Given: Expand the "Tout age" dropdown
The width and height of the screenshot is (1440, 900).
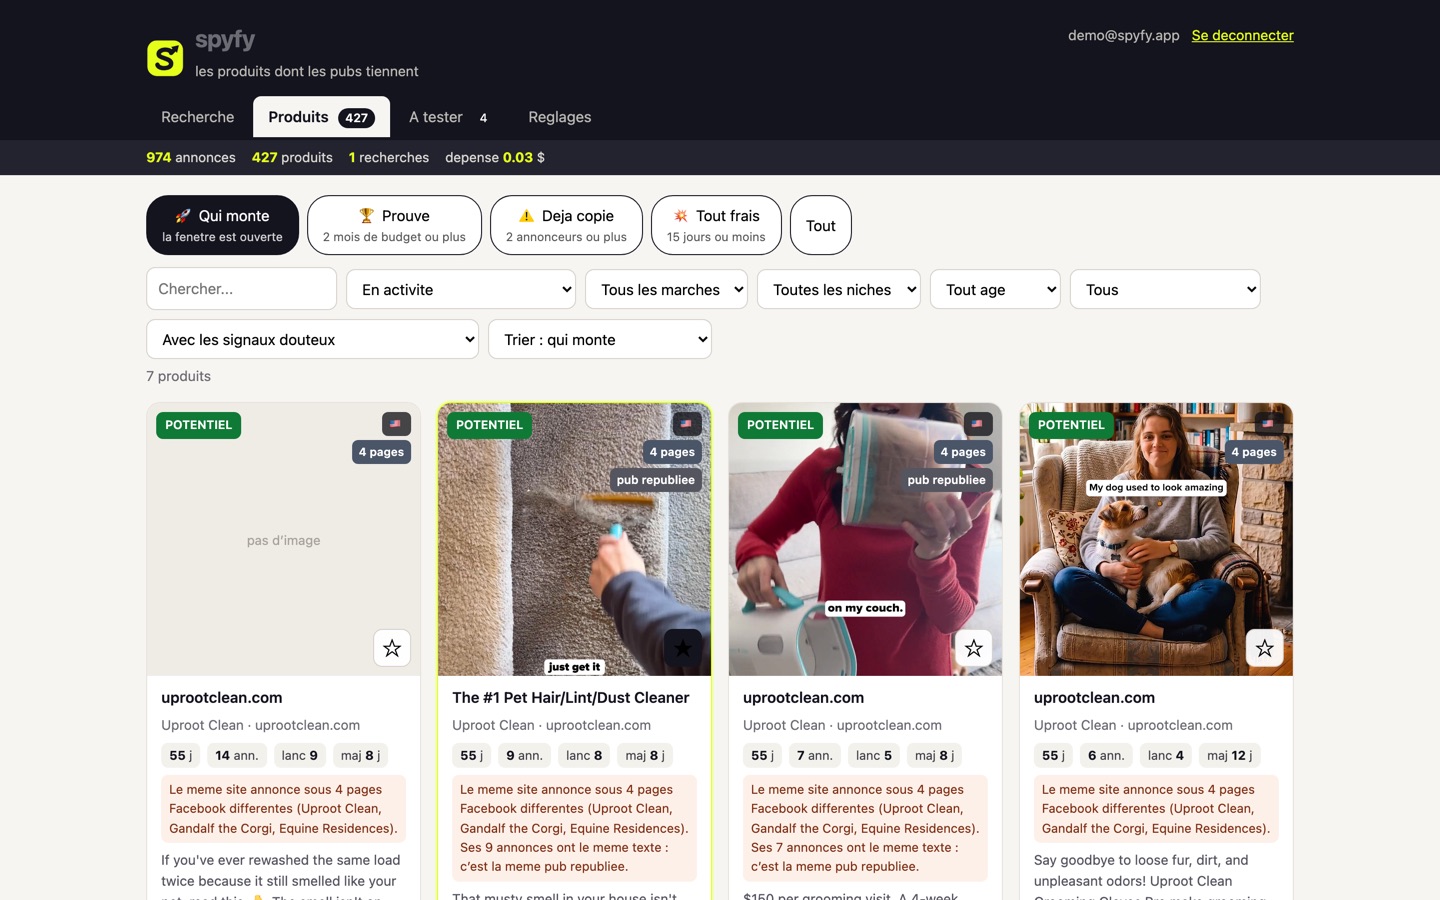Looking at the screenshot, I should coord(995,289).
